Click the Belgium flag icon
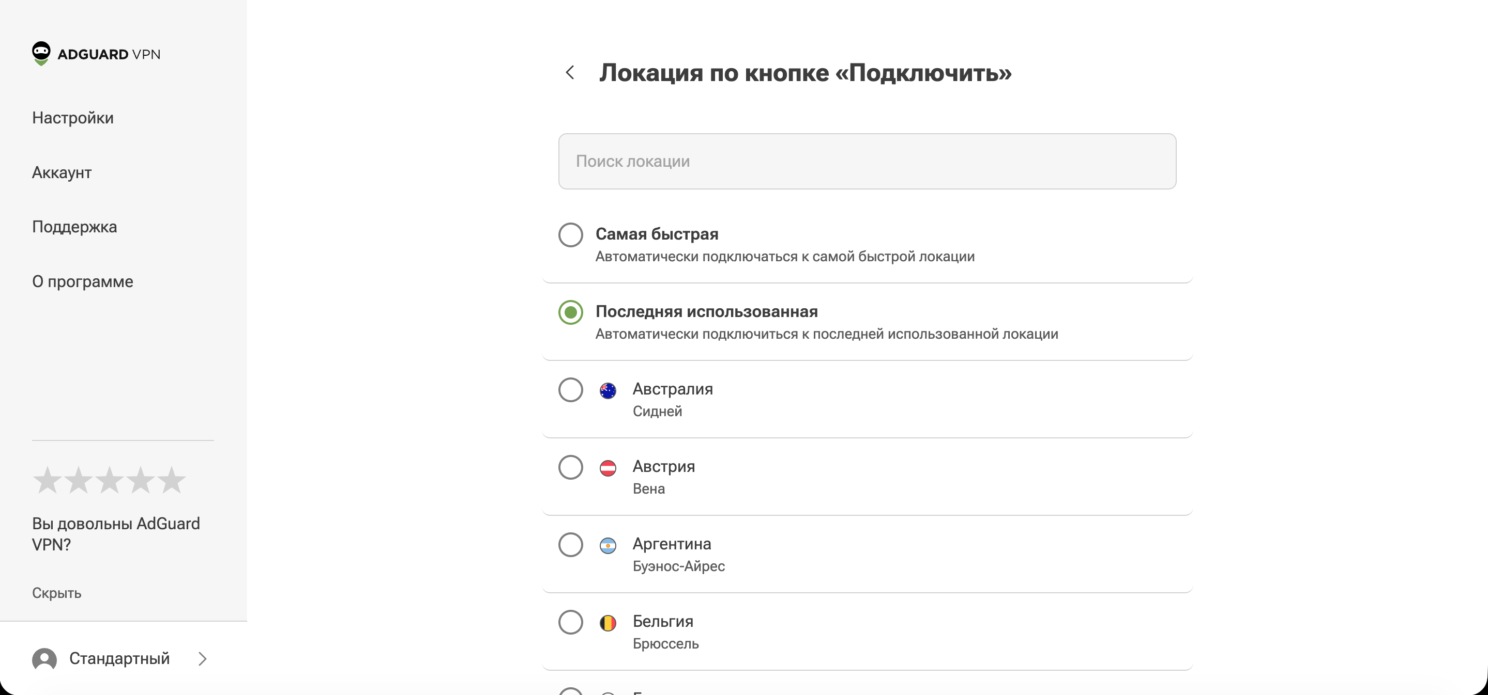Viewport: 1488px width, 695px height. point(608,623)
